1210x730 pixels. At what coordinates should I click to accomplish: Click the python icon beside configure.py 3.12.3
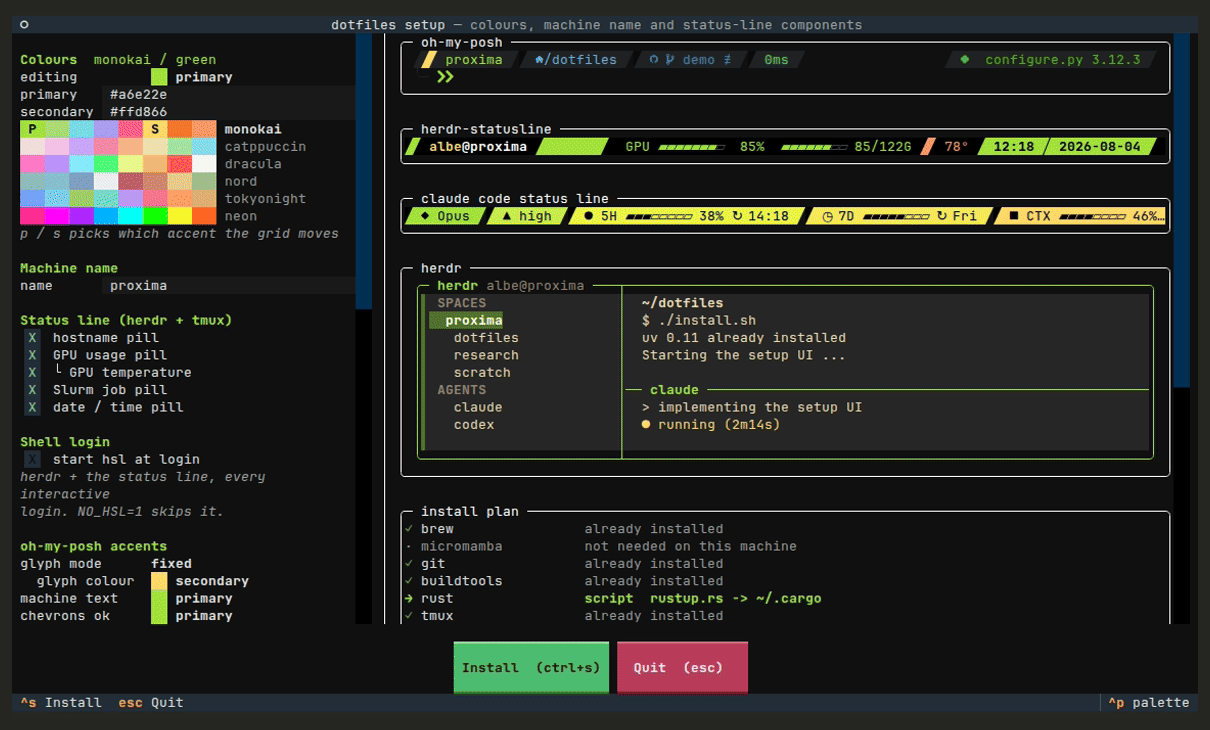point(965,60)
